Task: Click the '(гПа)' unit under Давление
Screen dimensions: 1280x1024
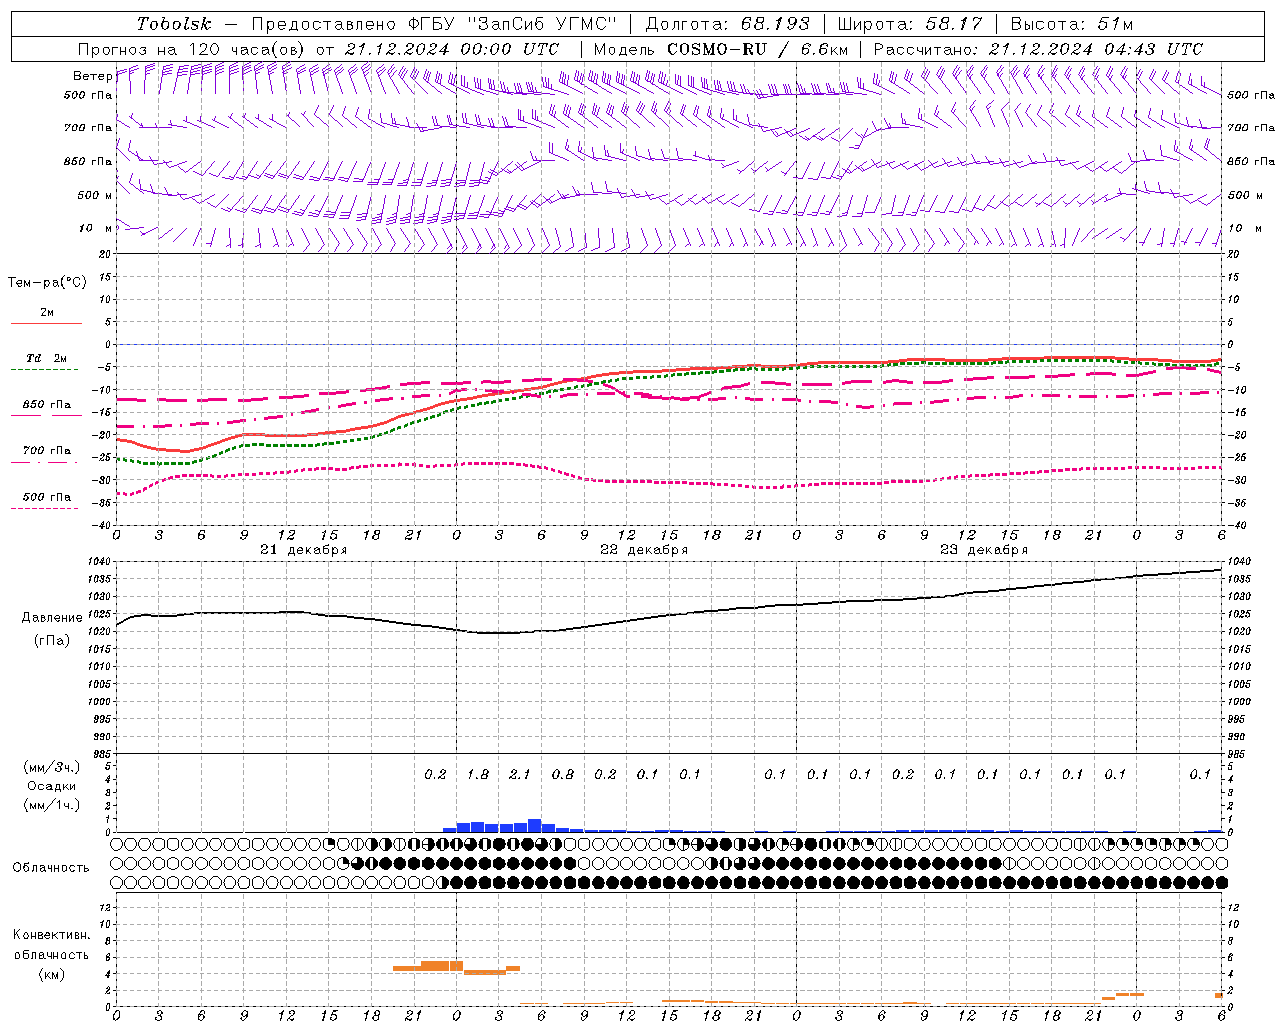Action: click(x=52, y=641)
